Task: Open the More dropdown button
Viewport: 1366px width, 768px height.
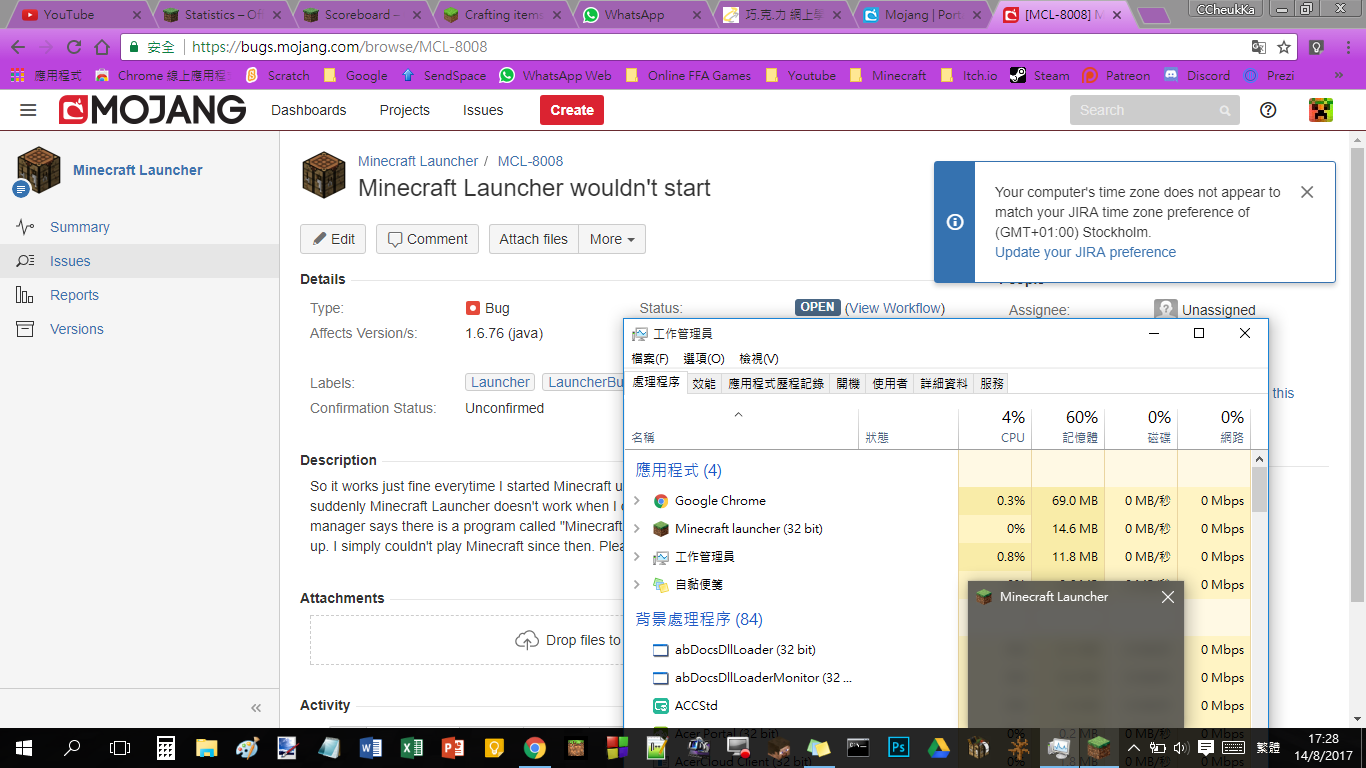Action: [x=612, y=239]
